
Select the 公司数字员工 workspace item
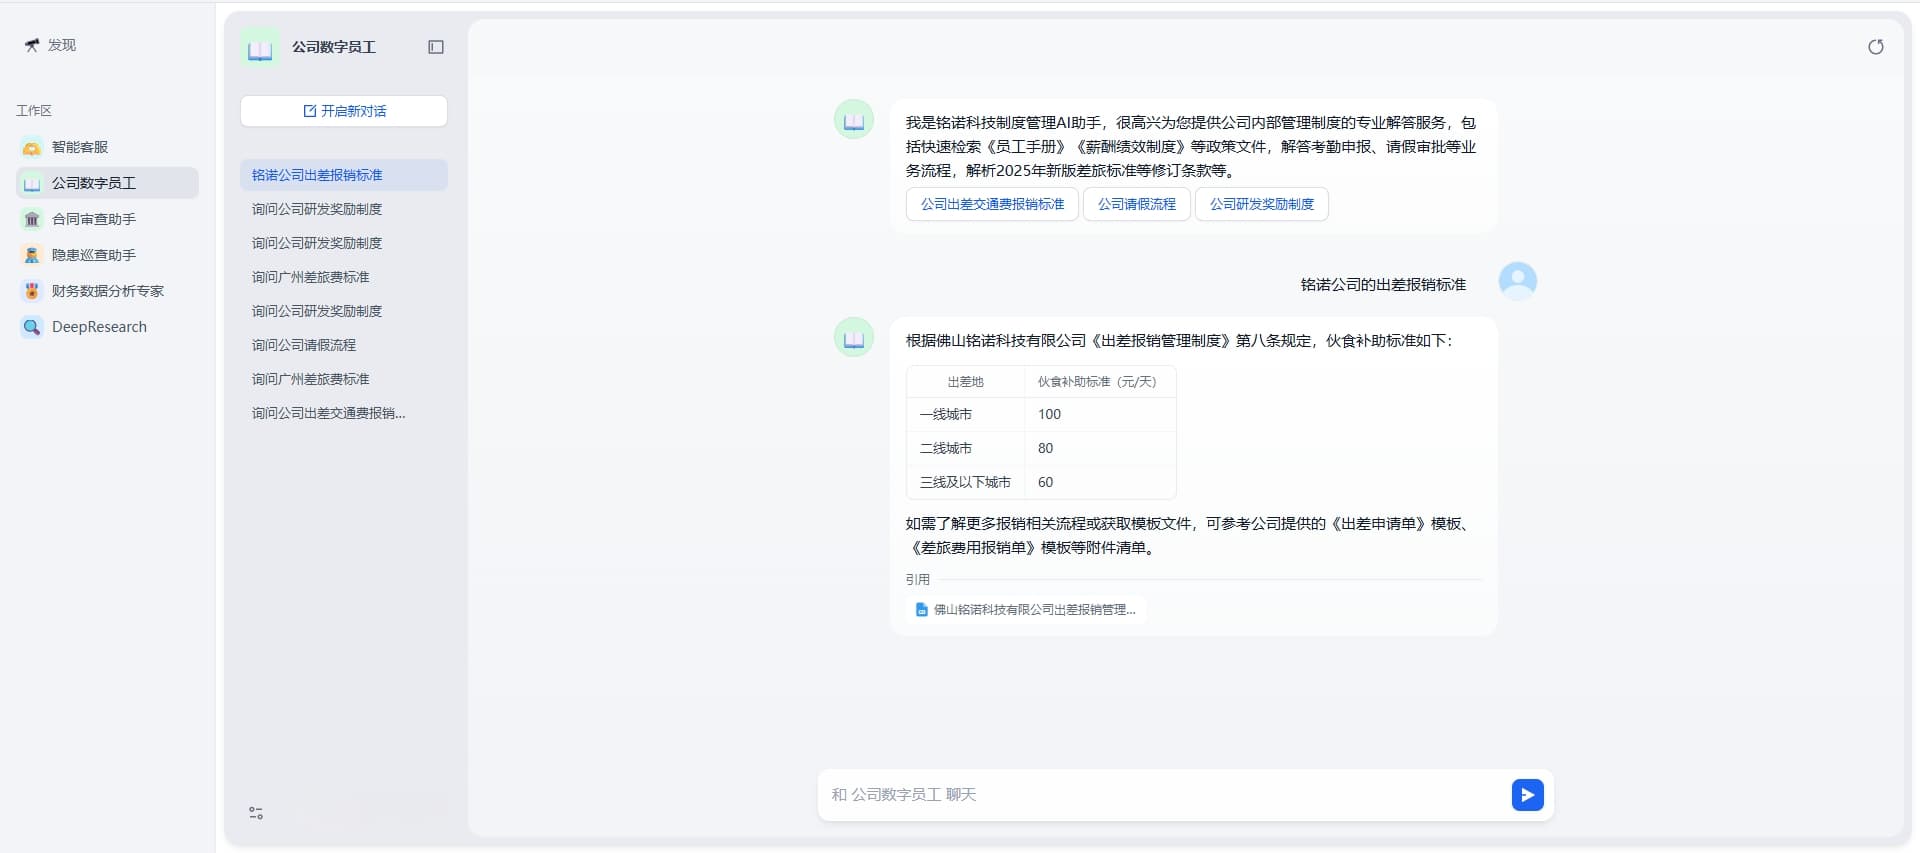coord(107,183)
